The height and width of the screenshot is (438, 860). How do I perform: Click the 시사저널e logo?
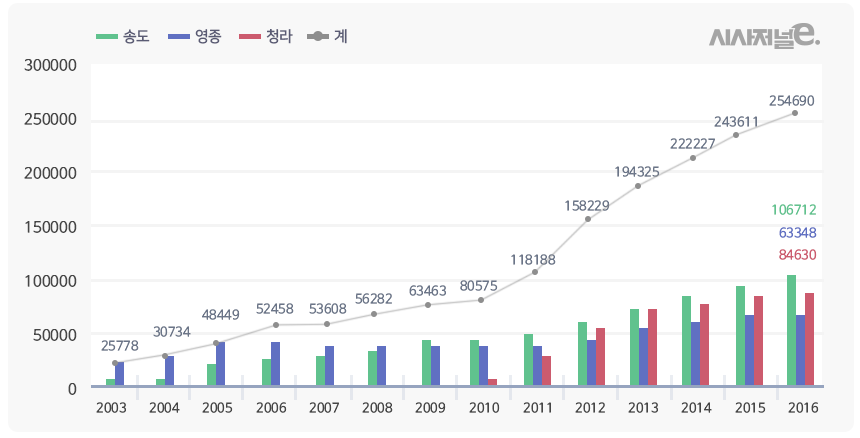[765, 35]
